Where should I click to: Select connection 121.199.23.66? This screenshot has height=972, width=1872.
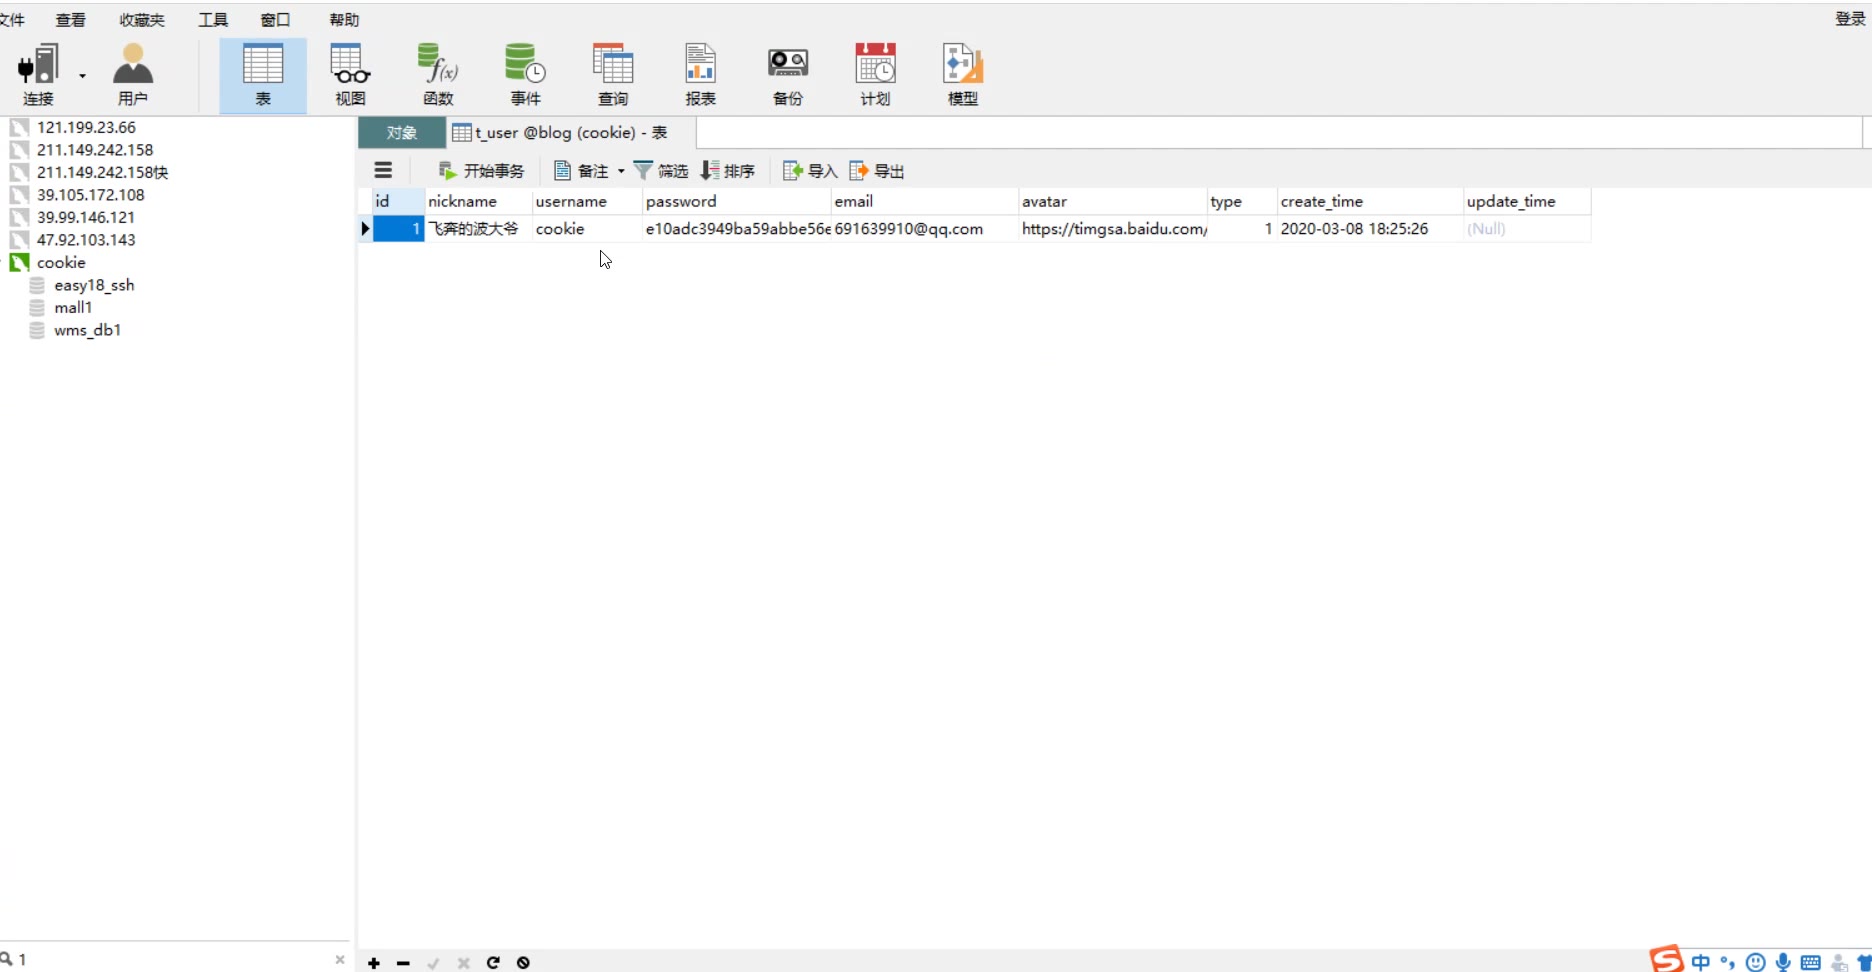click(86, 127)
